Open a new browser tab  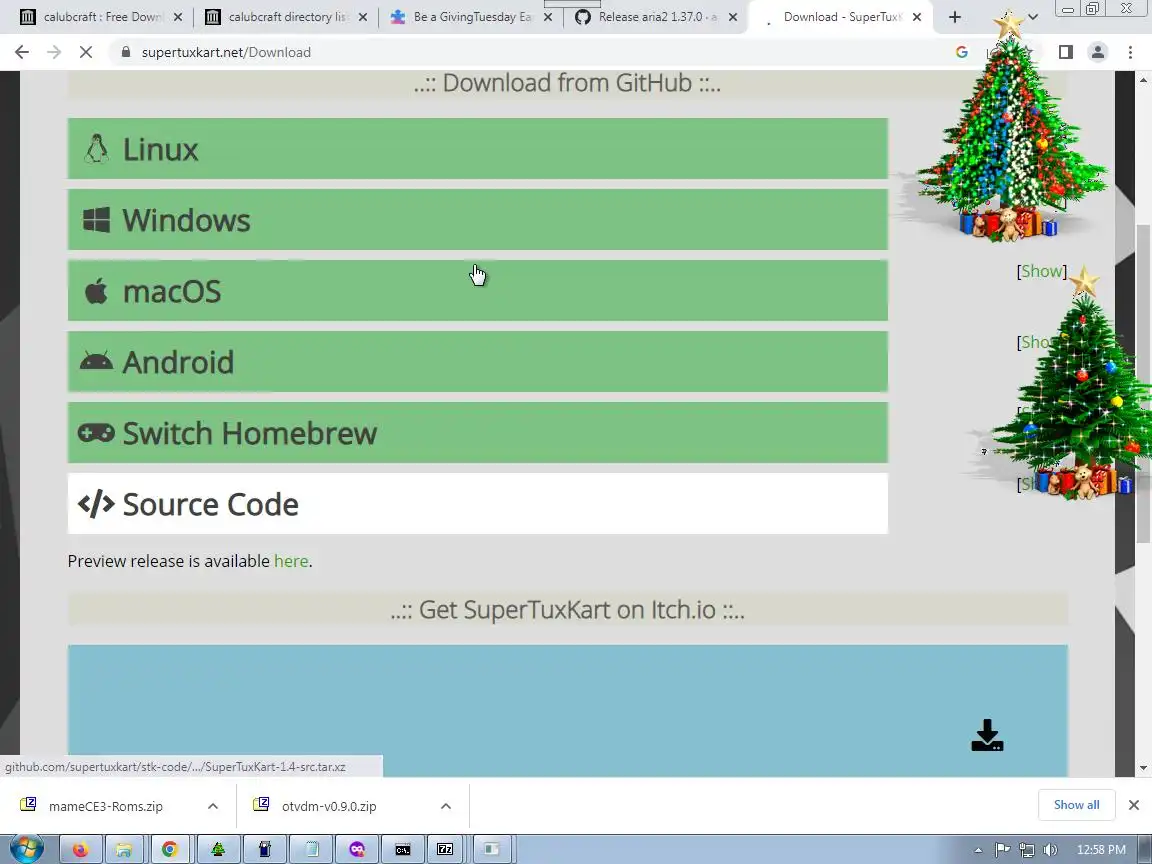954,17
